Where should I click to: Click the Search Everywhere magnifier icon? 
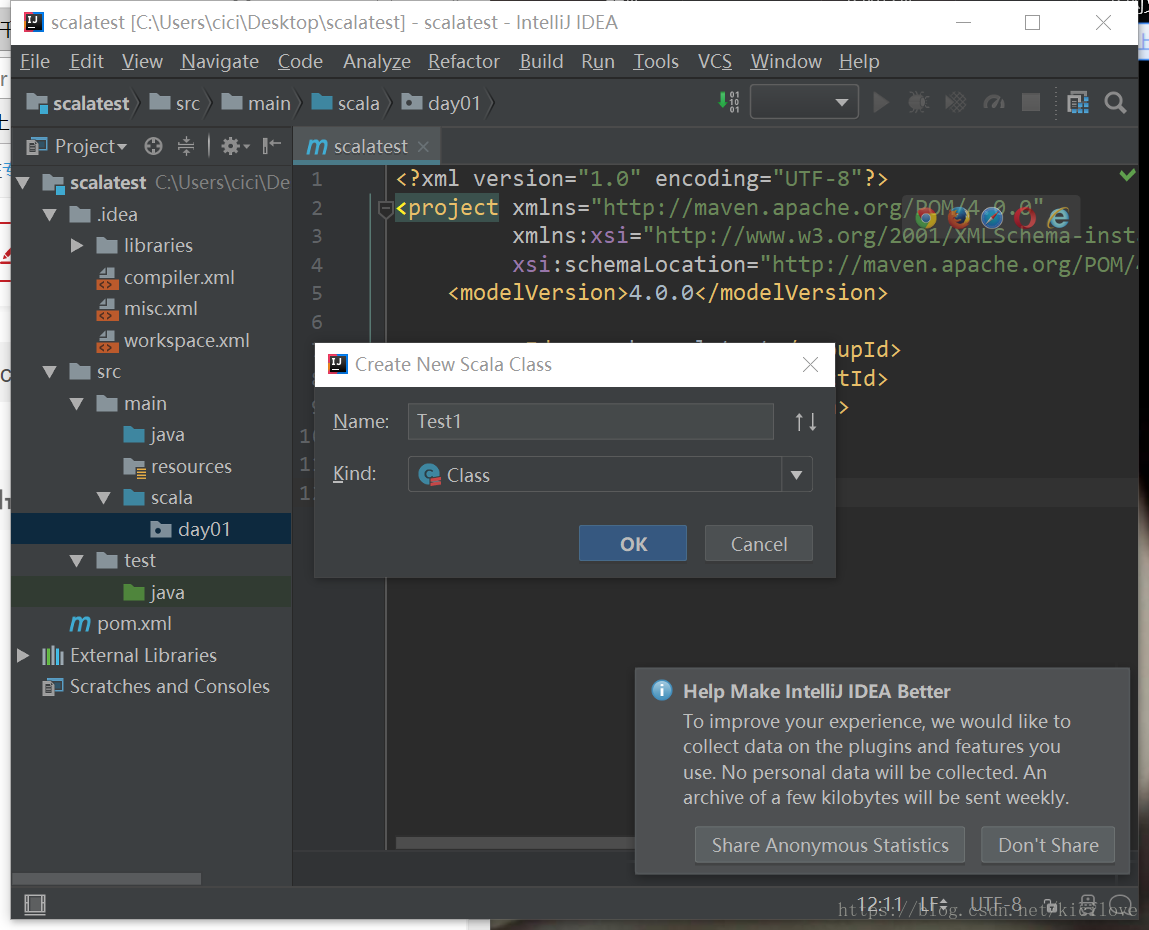click(1115, 103)
